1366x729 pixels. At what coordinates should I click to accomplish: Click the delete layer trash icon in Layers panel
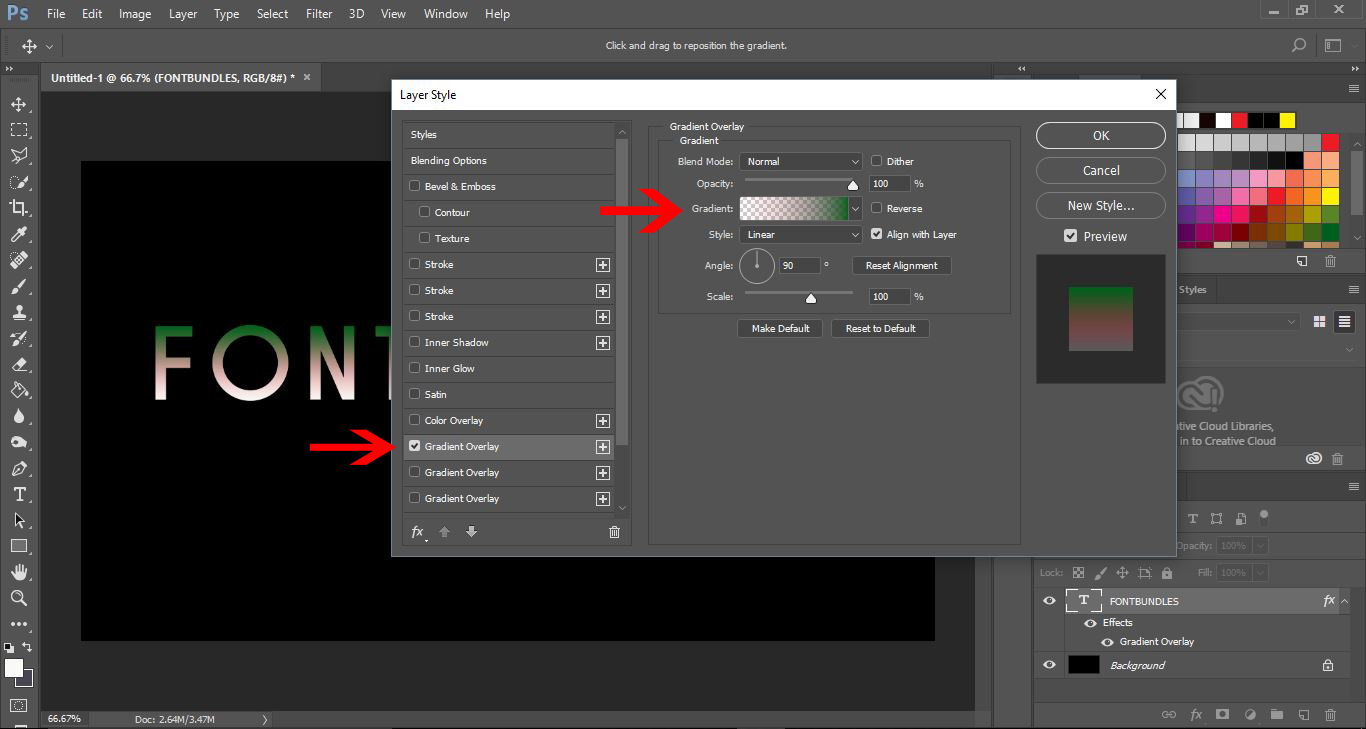point(1330,715)
